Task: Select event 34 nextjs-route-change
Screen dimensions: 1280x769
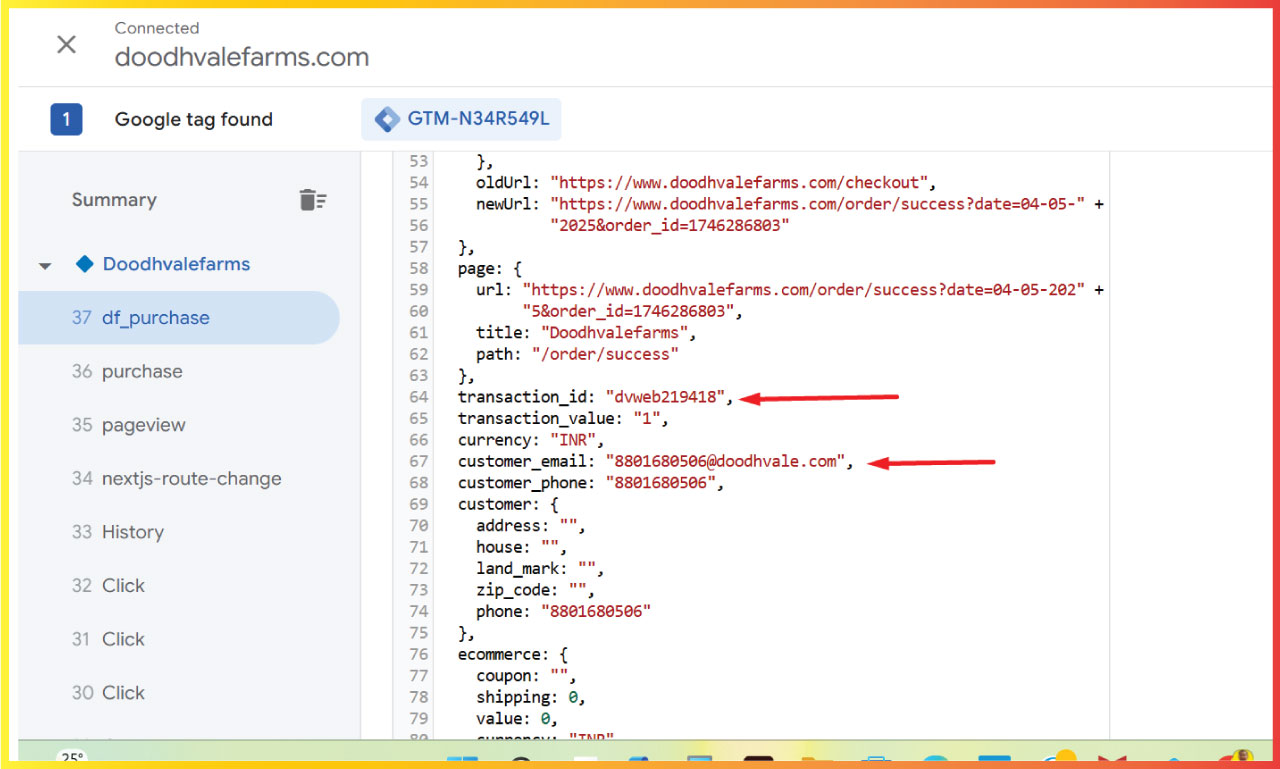Action: (x=190, y=479)
